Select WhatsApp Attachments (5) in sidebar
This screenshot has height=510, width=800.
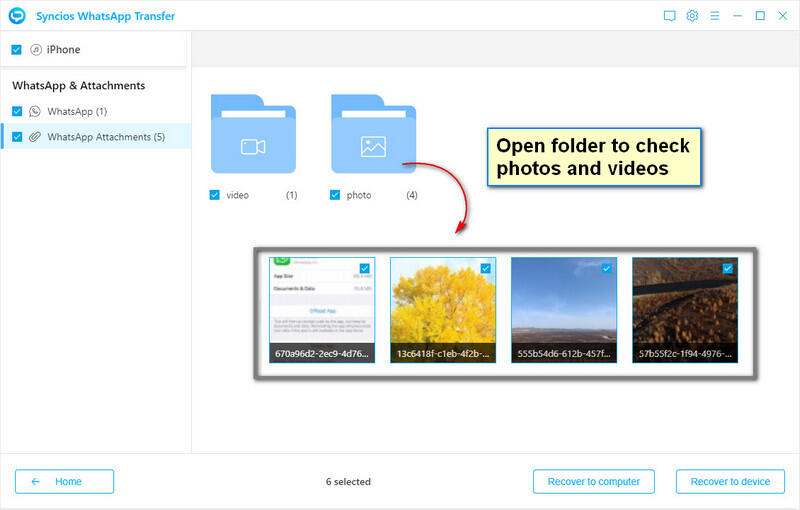(x=106, y=137)
